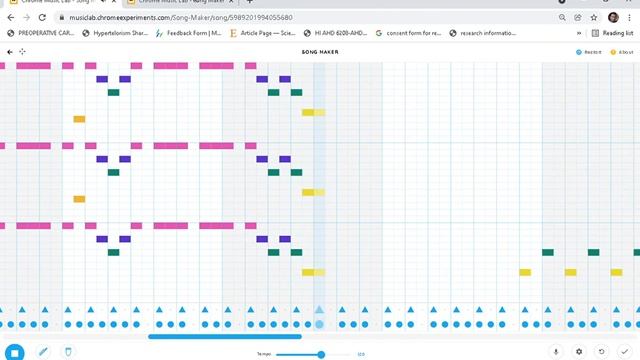Toggle the highlighted percussion circle at the playhead

pyautogui.click(x=319, y=324)
